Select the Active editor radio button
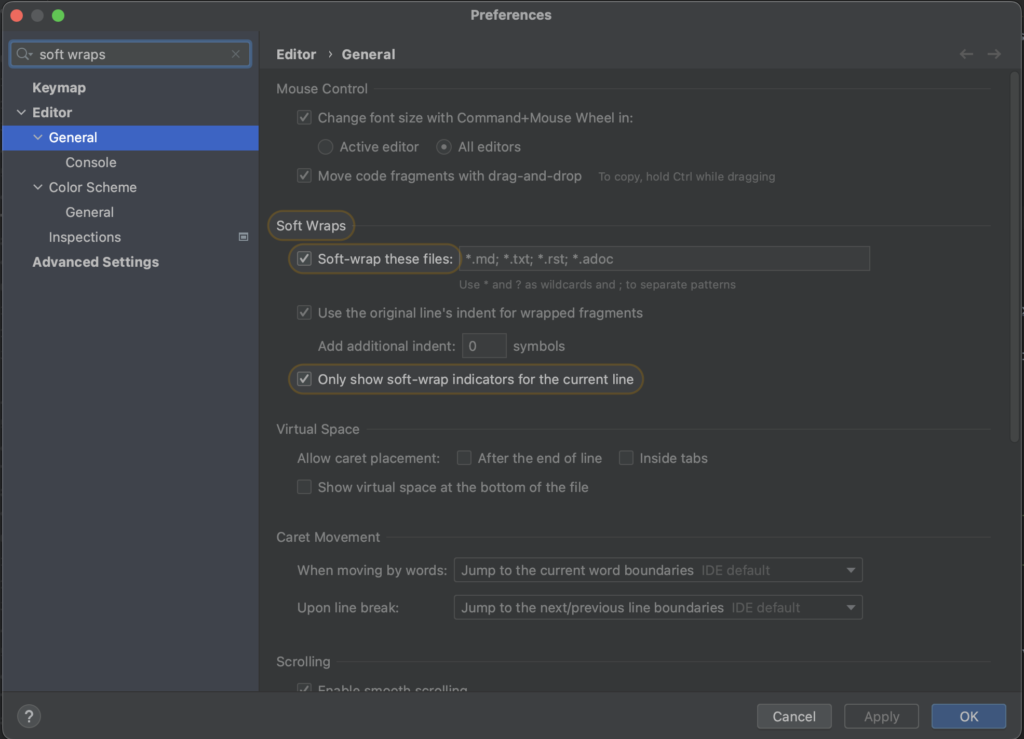Screen dimensions: 1024x739 [325, 146]
